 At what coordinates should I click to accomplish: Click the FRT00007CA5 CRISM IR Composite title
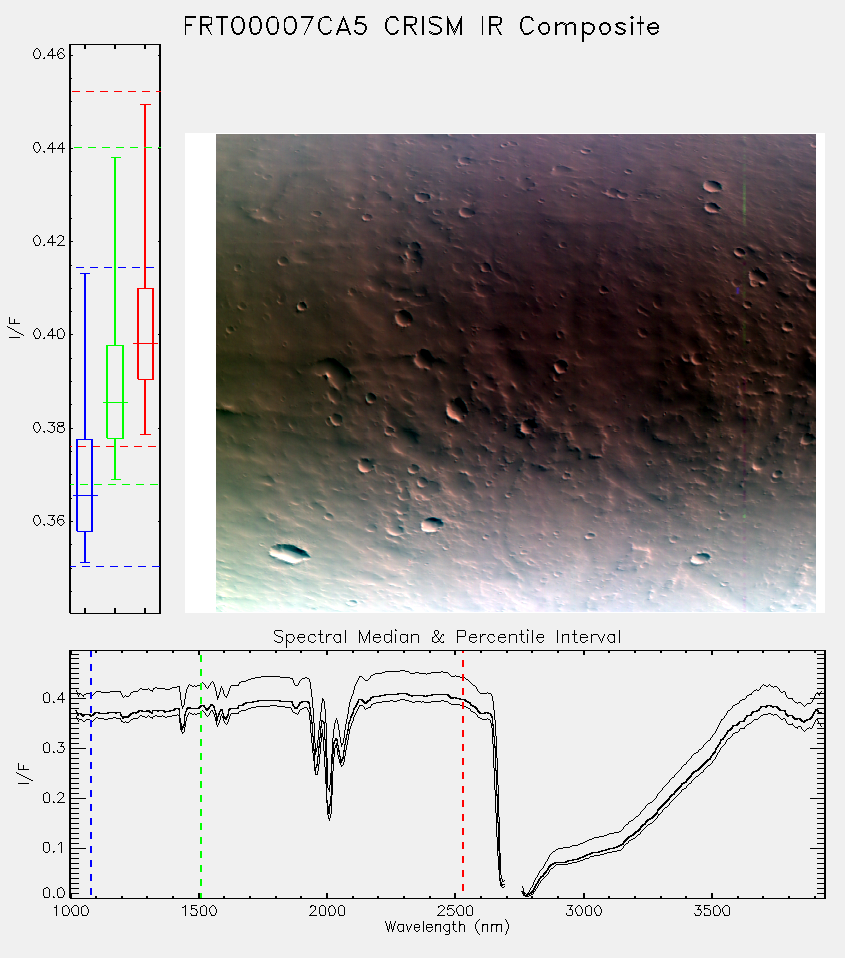(422, 27)
